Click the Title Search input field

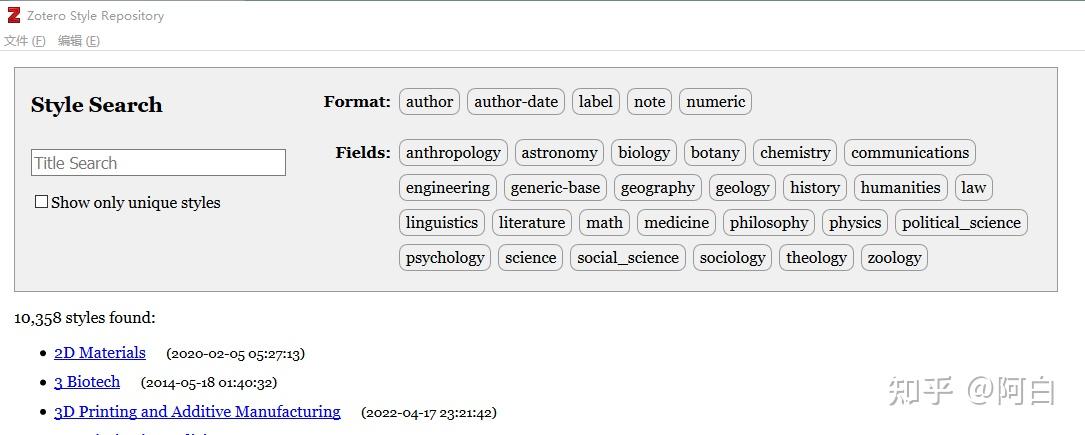point(158,163)
